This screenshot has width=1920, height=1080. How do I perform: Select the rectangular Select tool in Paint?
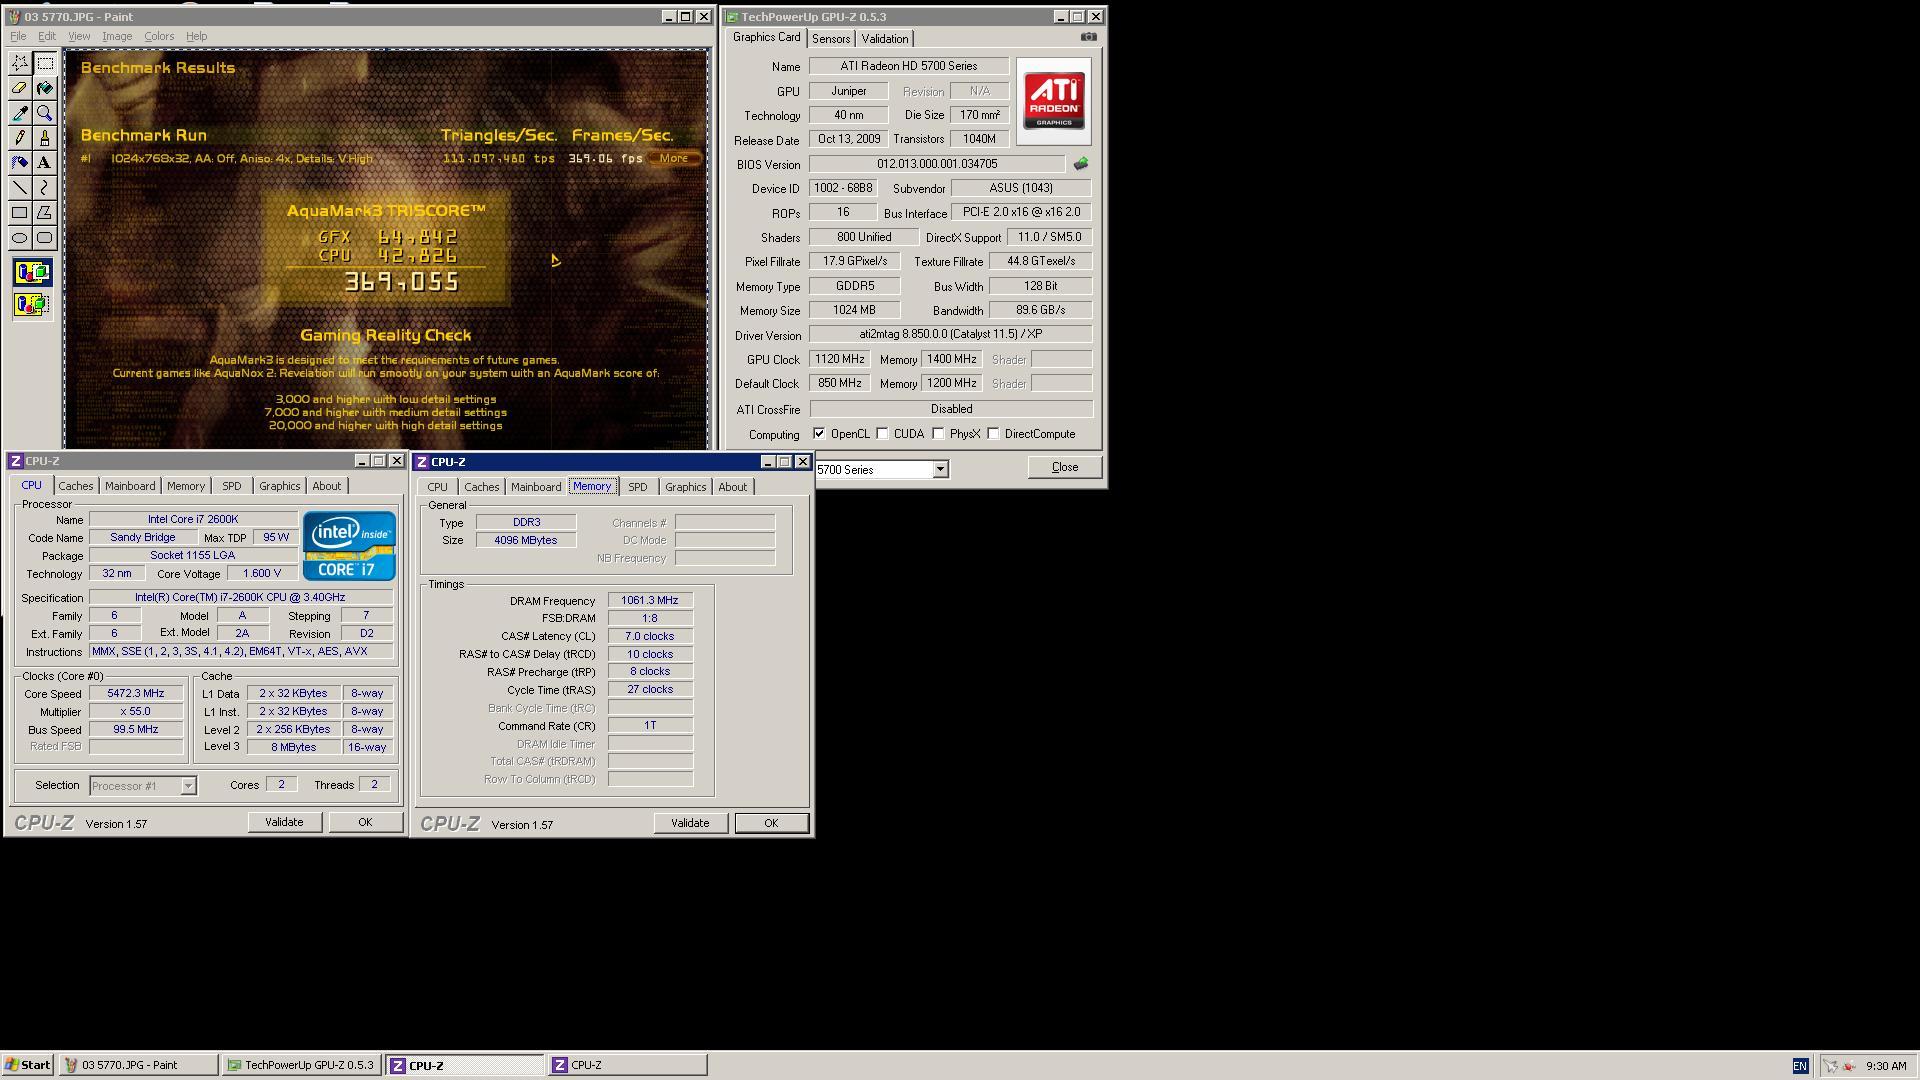coord(45,63)
